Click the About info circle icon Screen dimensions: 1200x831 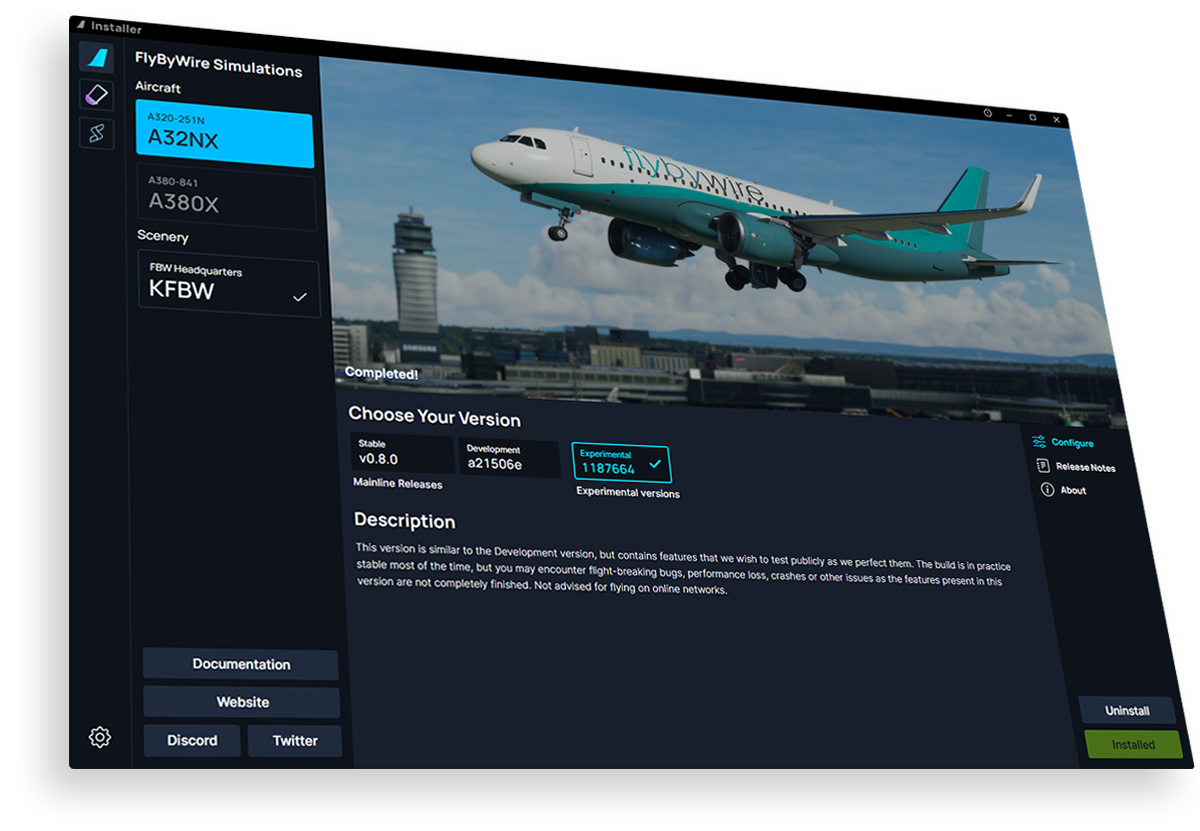click(x=1047, y=490)
